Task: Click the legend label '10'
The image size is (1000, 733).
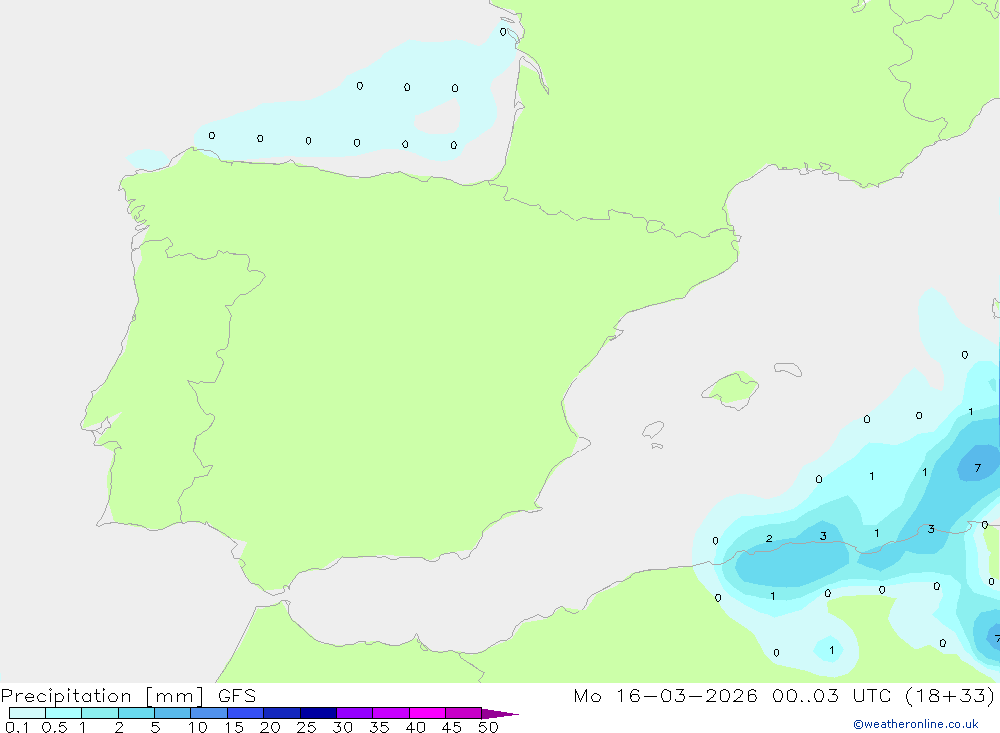Action: click(x=198, y=727)
